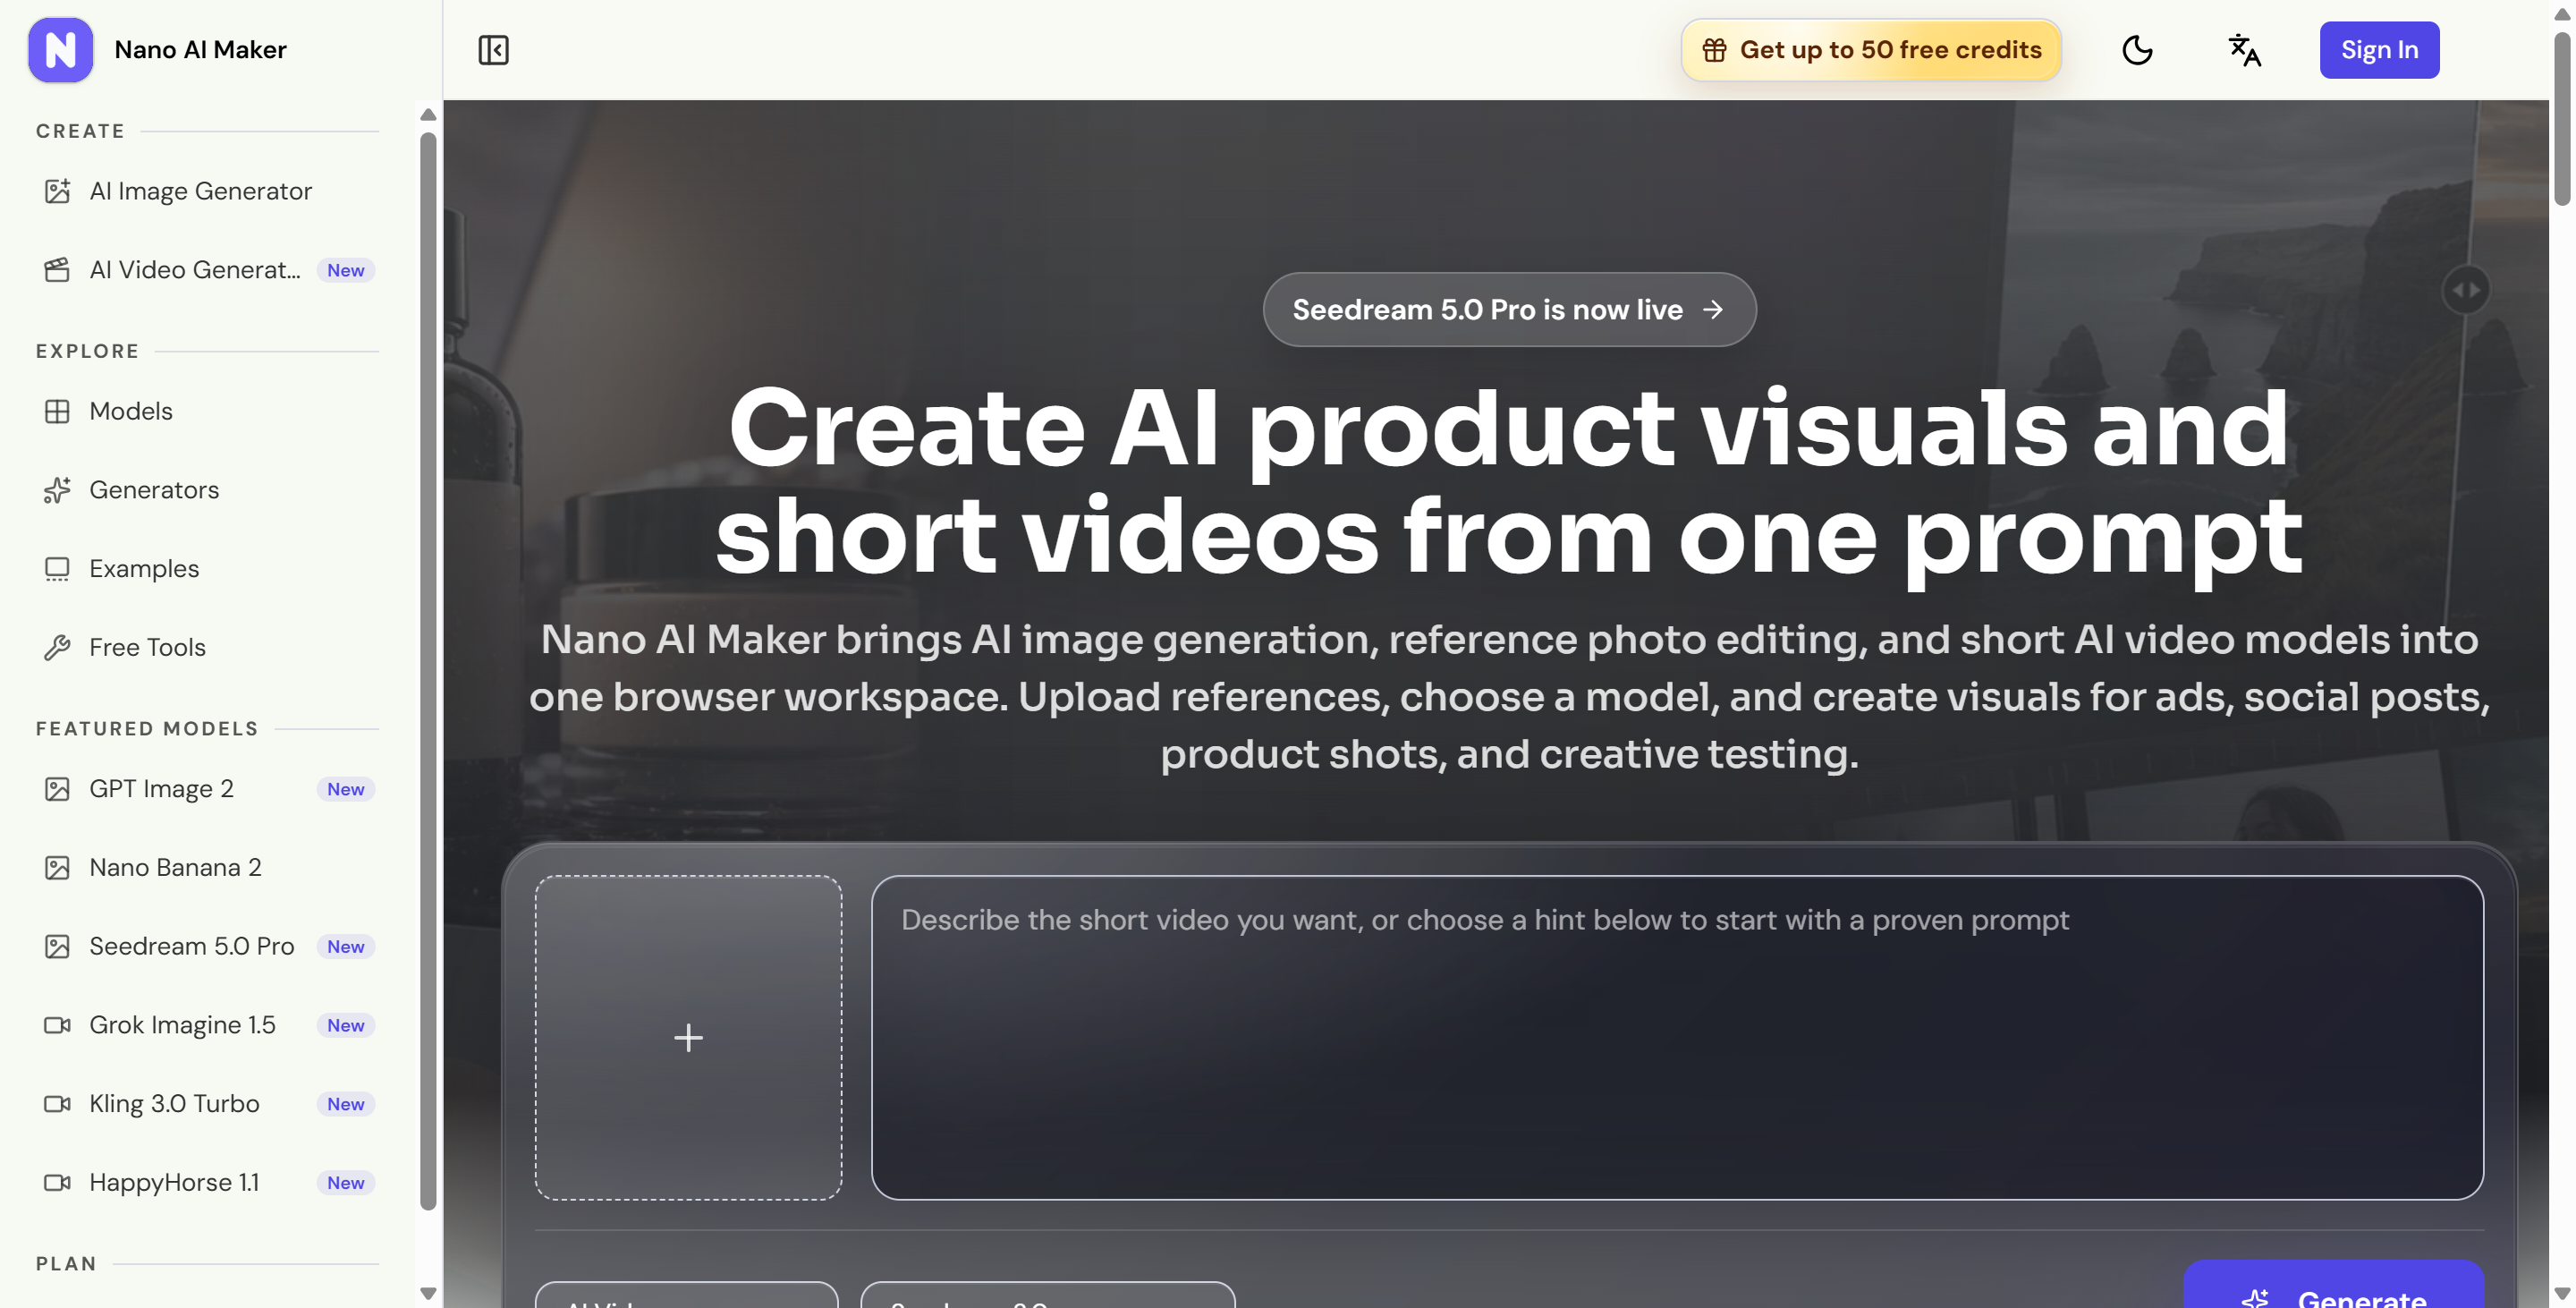This screenshot has width=2576, height=1308.
Task: Open AI Video Generator in the sidebar
Action: coord(207,270)
